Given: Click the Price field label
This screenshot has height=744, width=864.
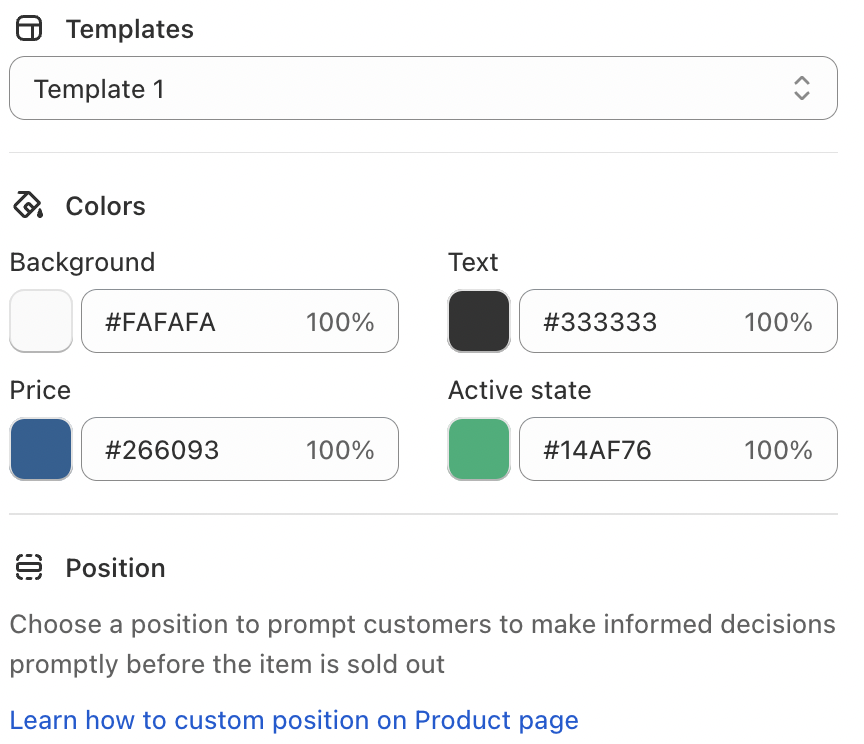Looking at the screenshot, I should point(40,390).
